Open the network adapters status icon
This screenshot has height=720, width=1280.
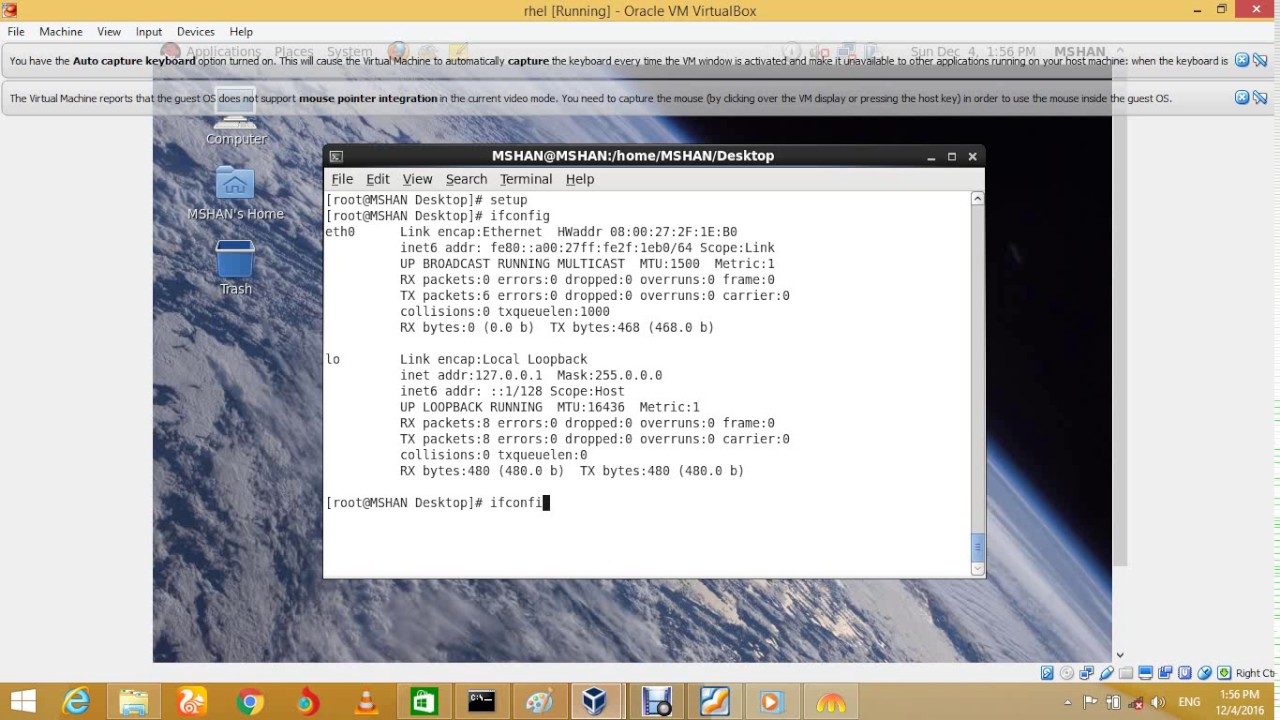click(1087, 673)
